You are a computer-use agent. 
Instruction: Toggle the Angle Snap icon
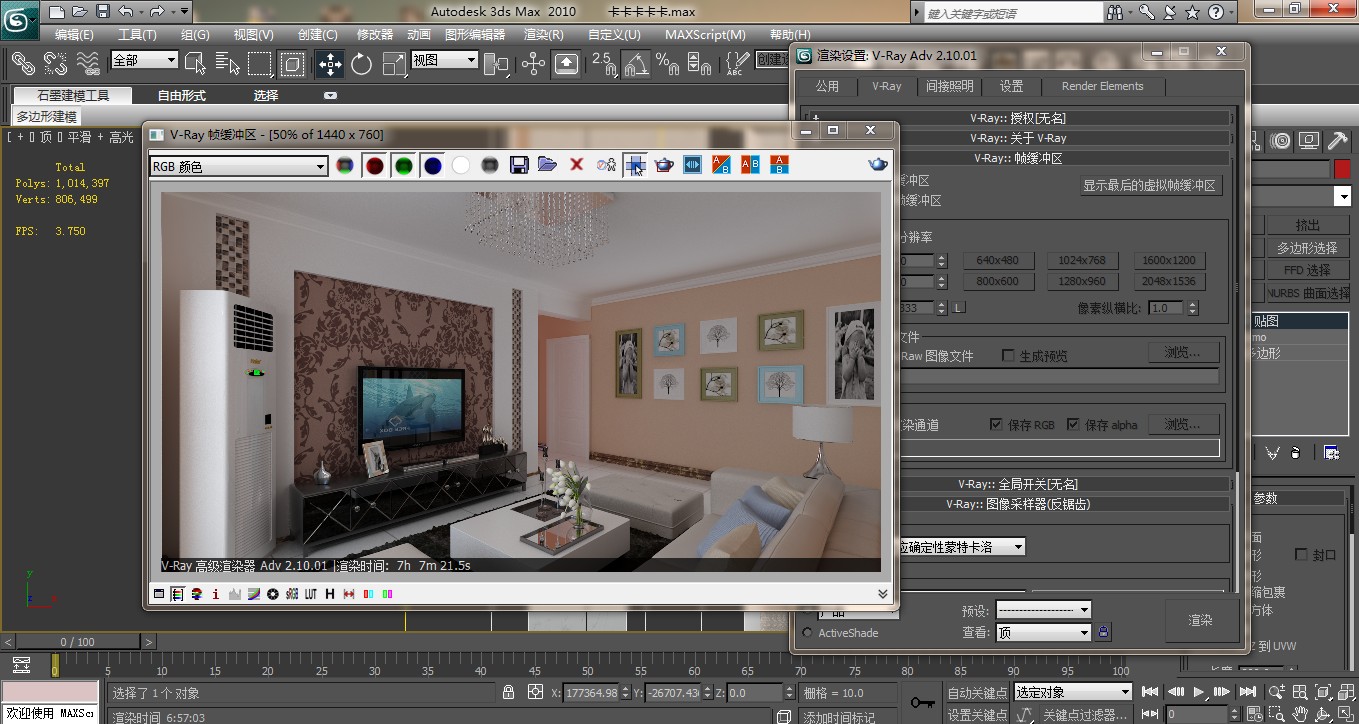point(636,64)
